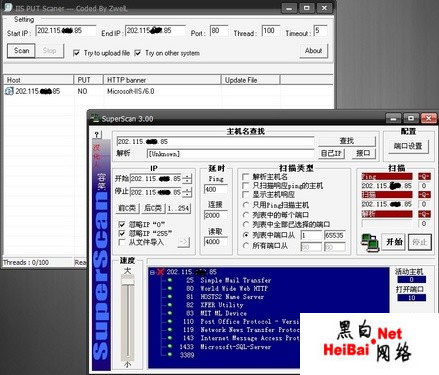Screen dimensions: 439x375
Task: Start scanning with 开始 button
Action: click(394, 242)
